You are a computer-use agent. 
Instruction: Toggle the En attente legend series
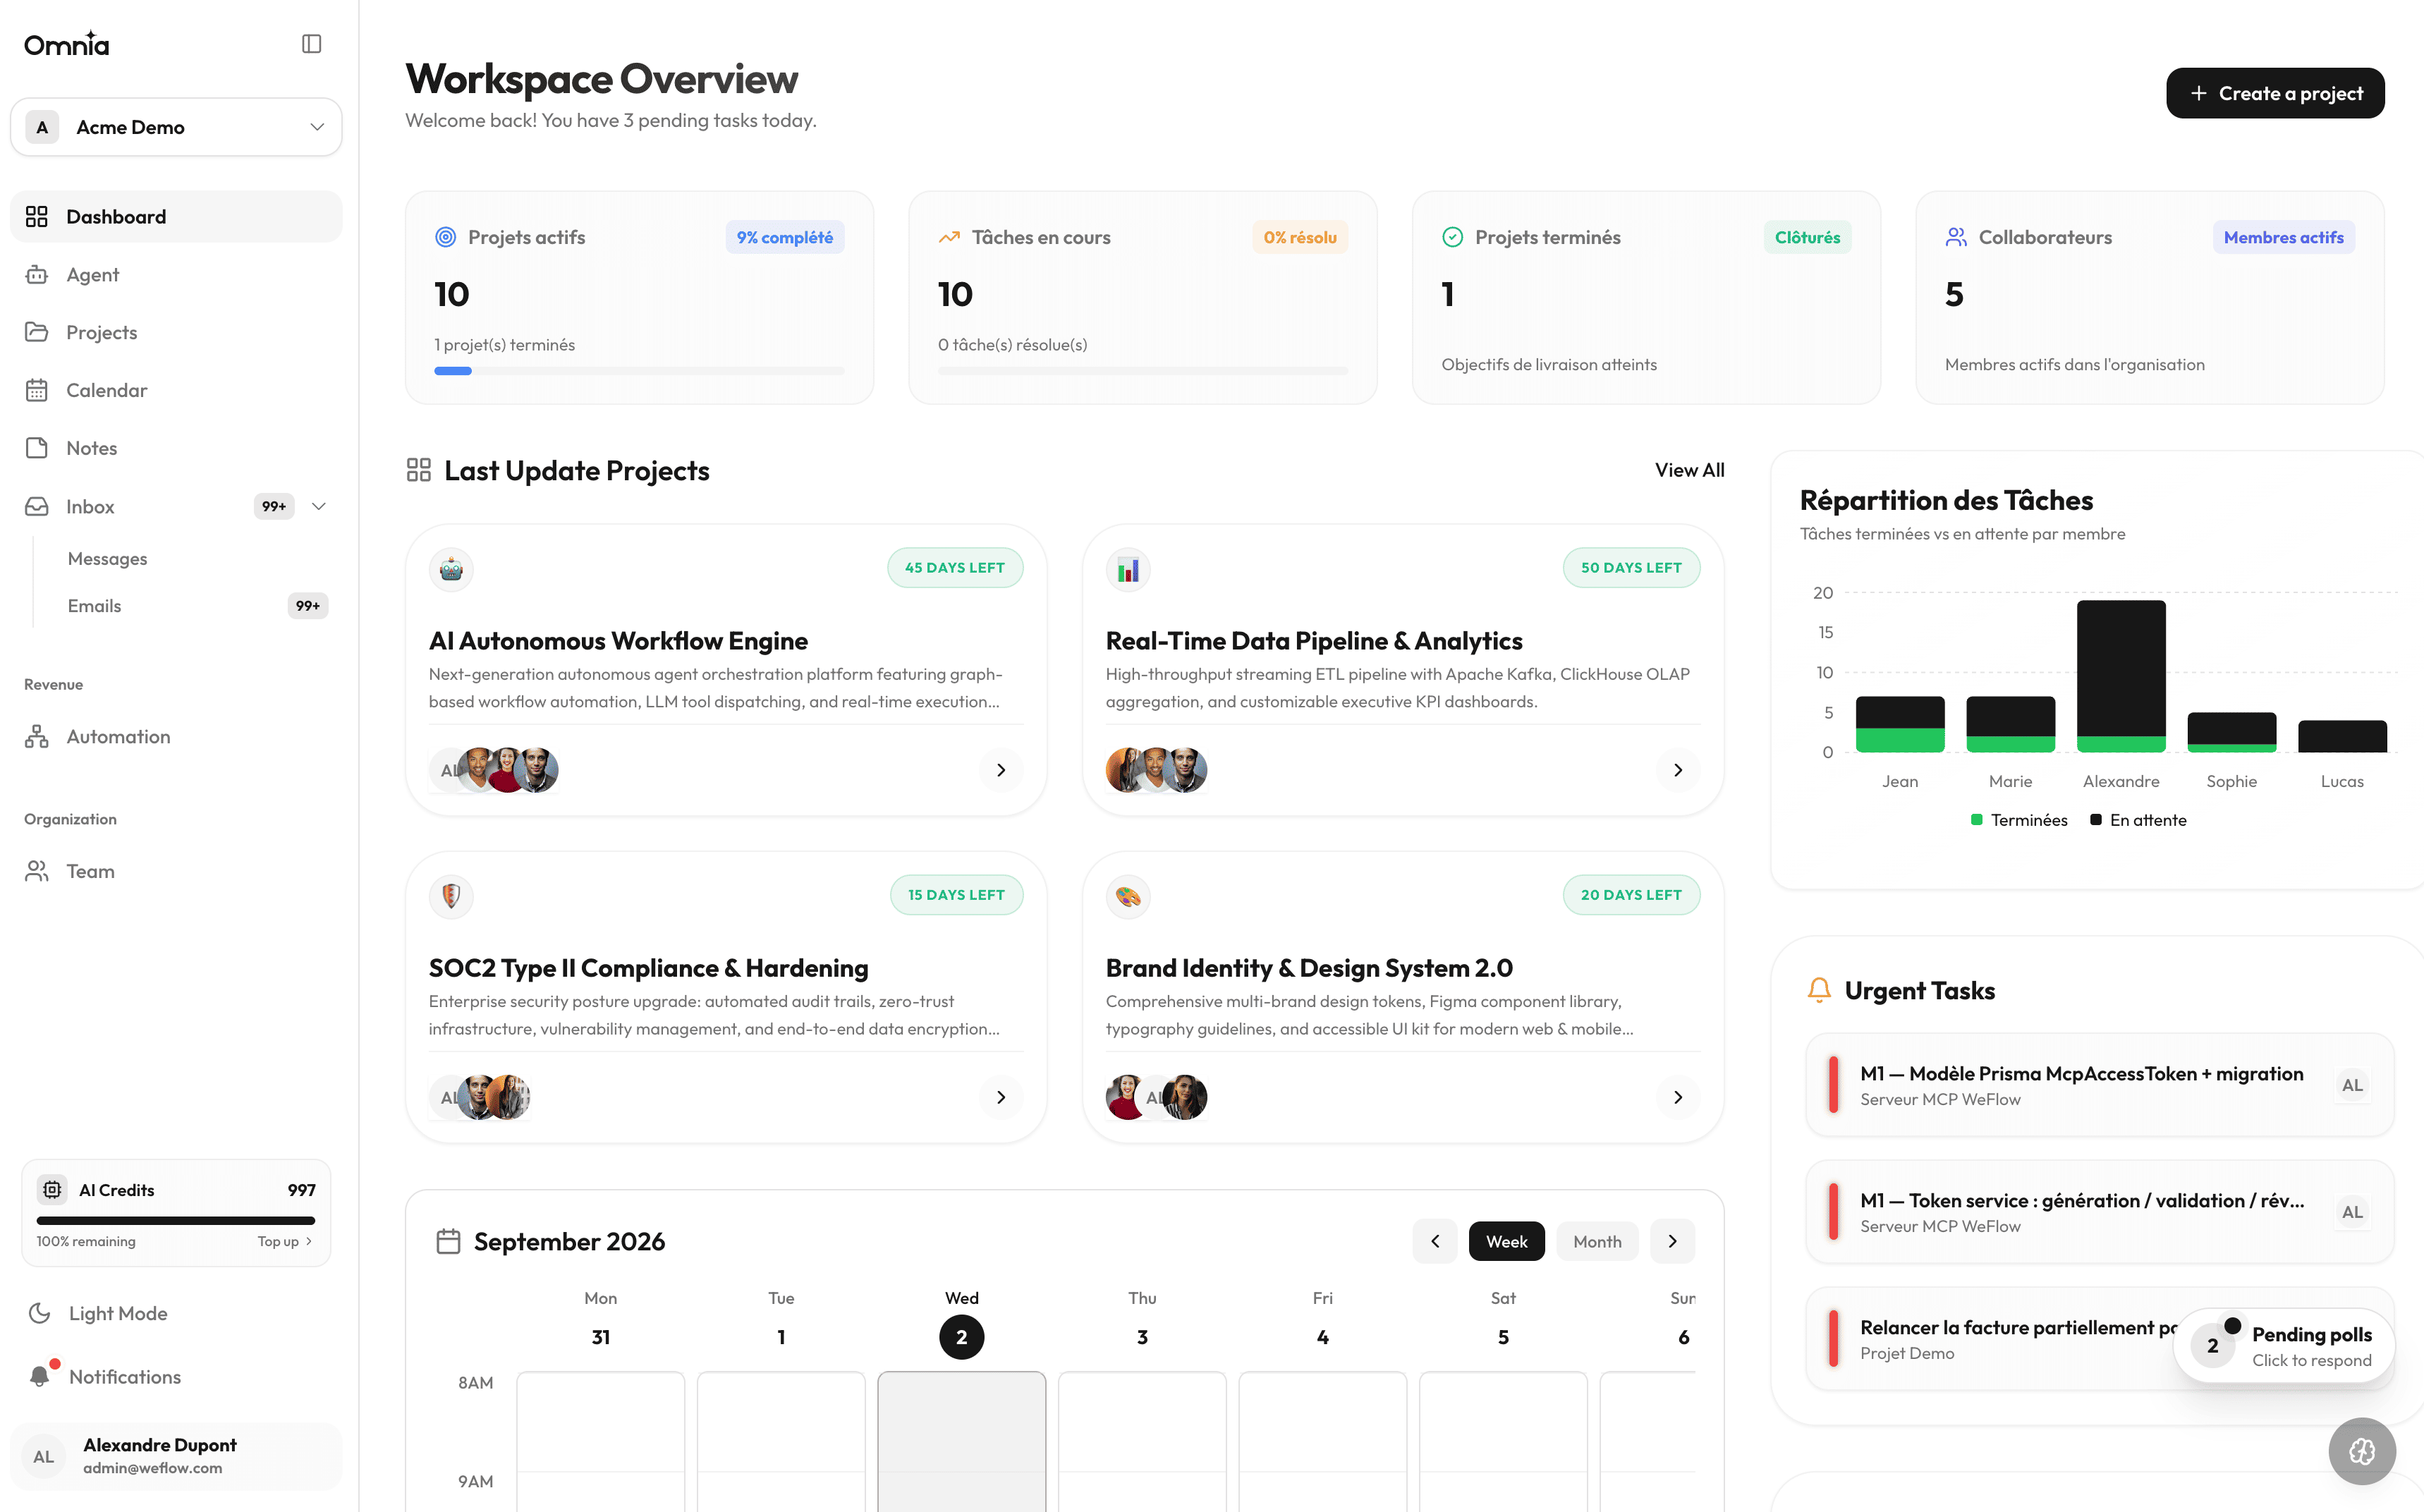(x=2138, y=820)
